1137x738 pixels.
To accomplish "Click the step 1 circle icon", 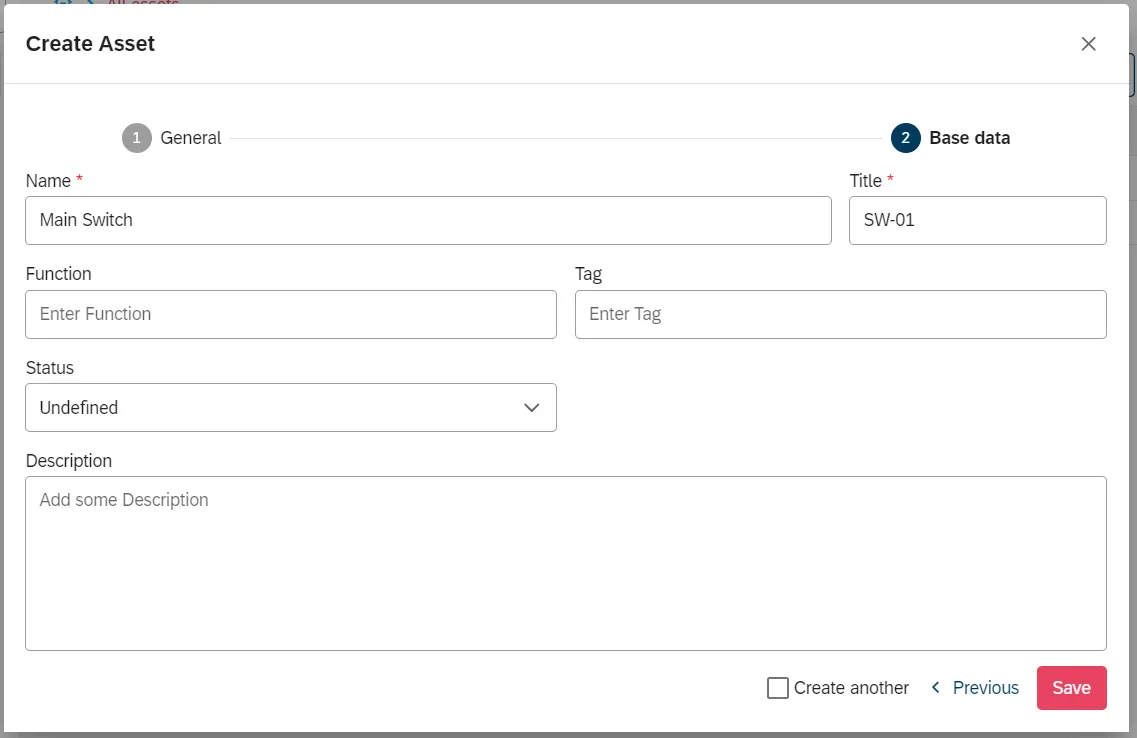I will pos(136,138).
